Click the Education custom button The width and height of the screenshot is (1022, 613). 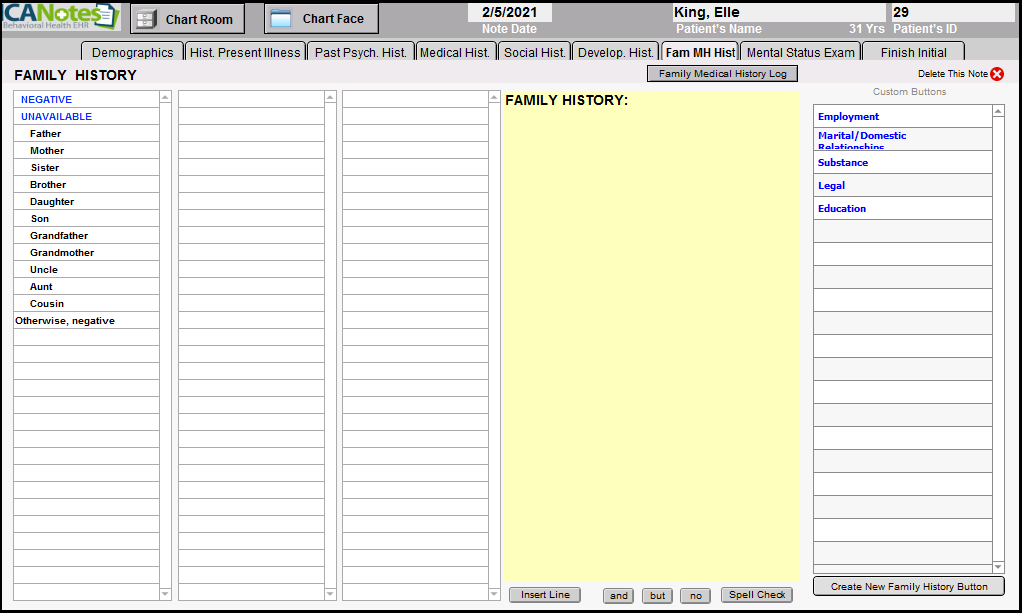coord(903,208)
